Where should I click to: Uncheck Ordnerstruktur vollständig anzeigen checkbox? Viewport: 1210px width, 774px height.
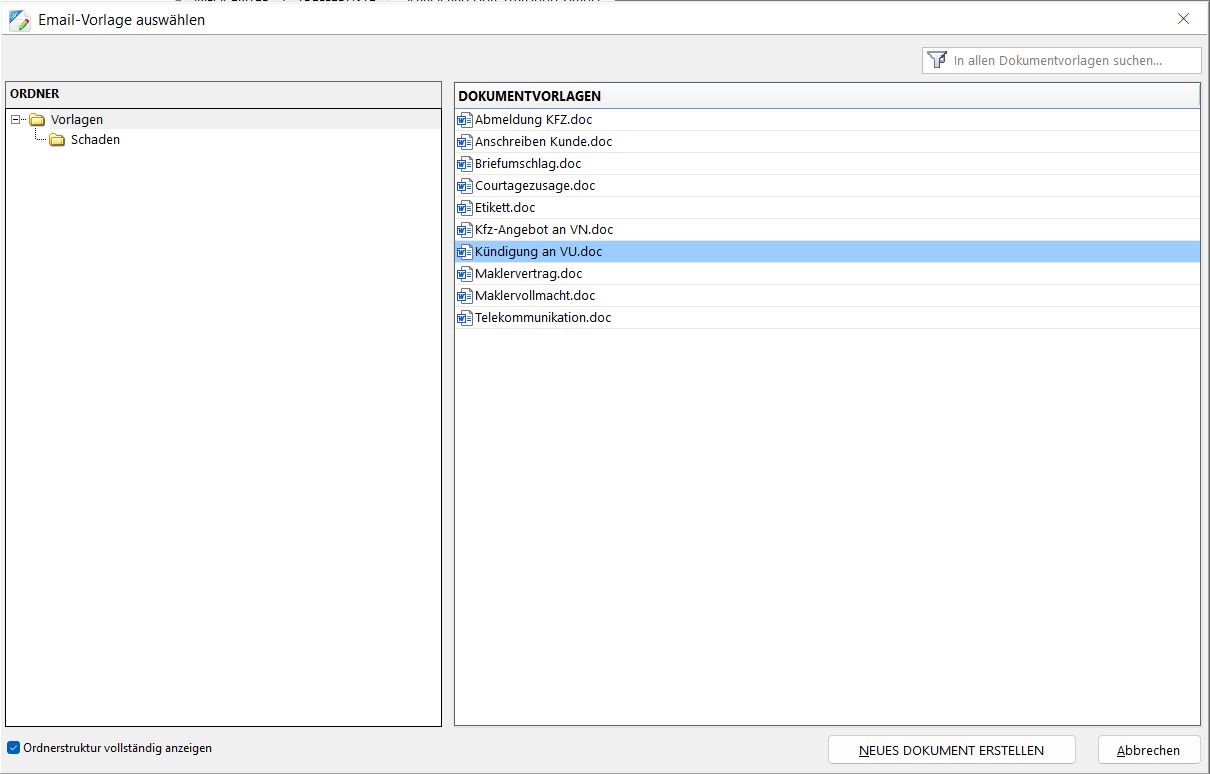(x=14, y=748)
